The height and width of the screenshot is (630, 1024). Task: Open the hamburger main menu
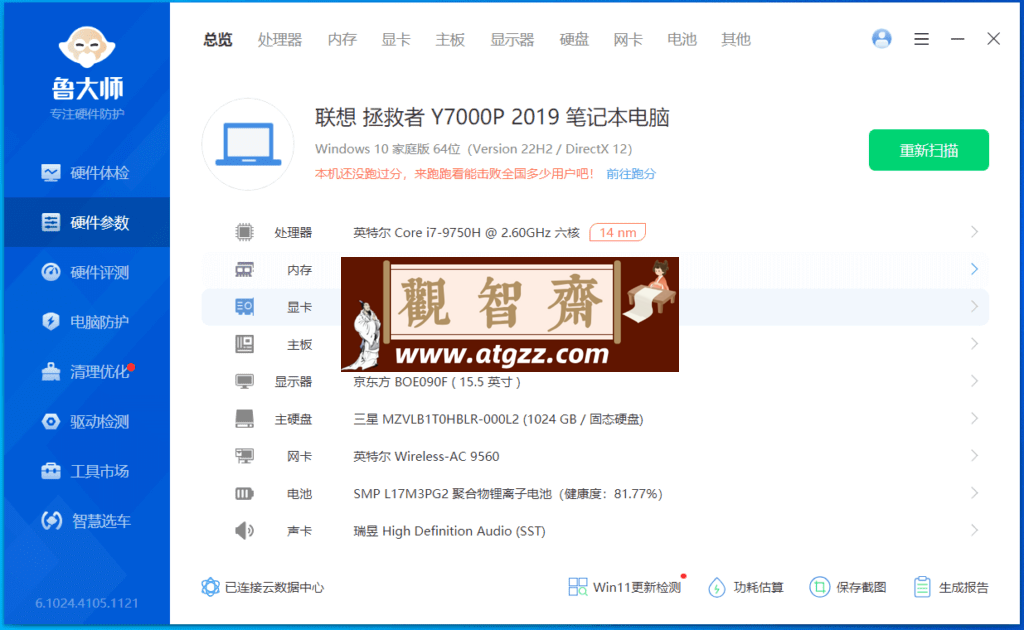pyautogui.click(x=921, y=39)
